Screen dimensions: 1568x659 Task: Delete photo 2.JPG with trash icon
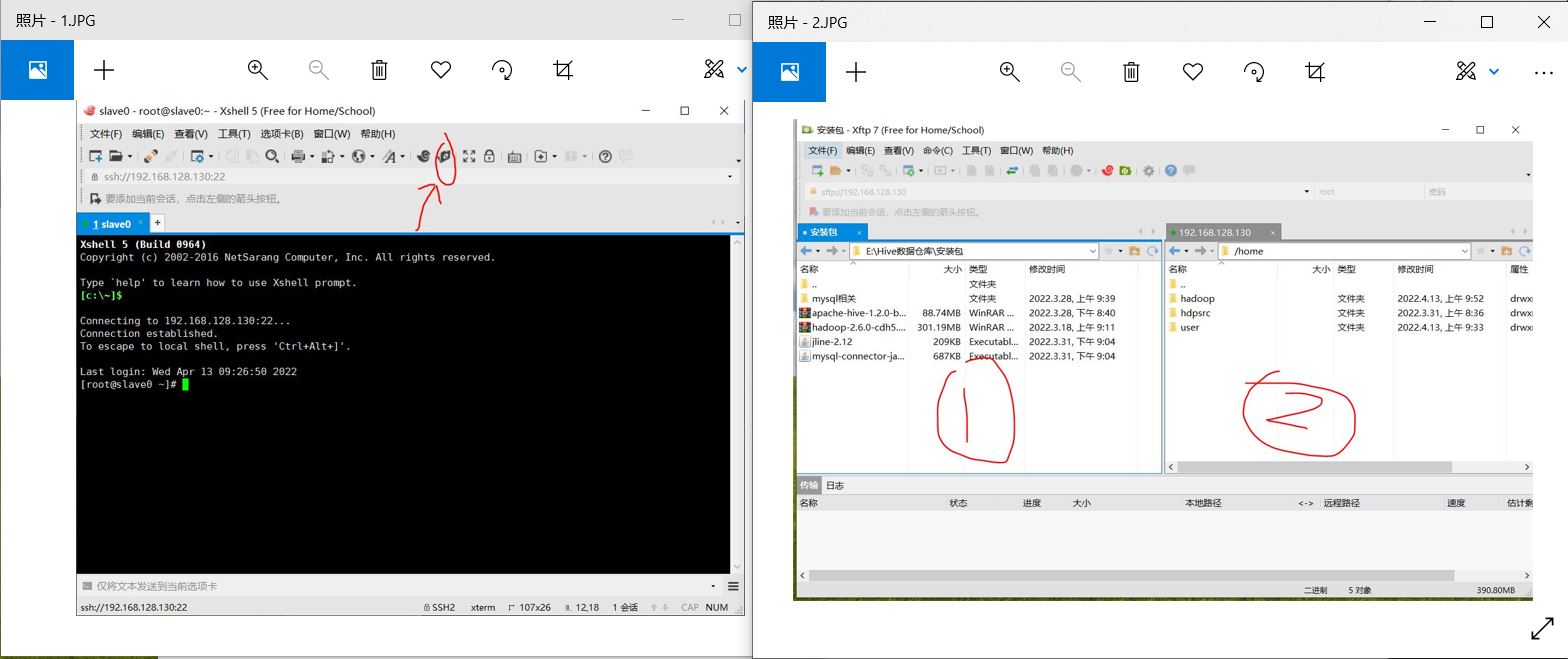coord(1131,71)
